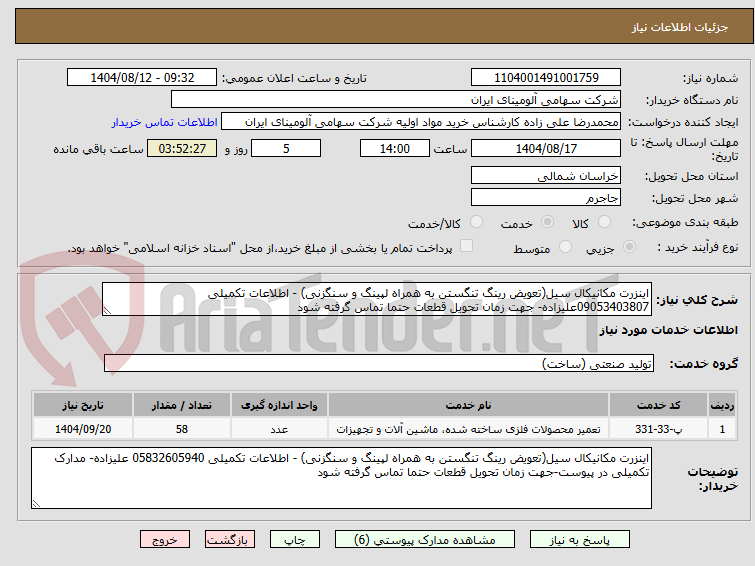
Task: Click the ردیف column header
Action: click(722, 405)
